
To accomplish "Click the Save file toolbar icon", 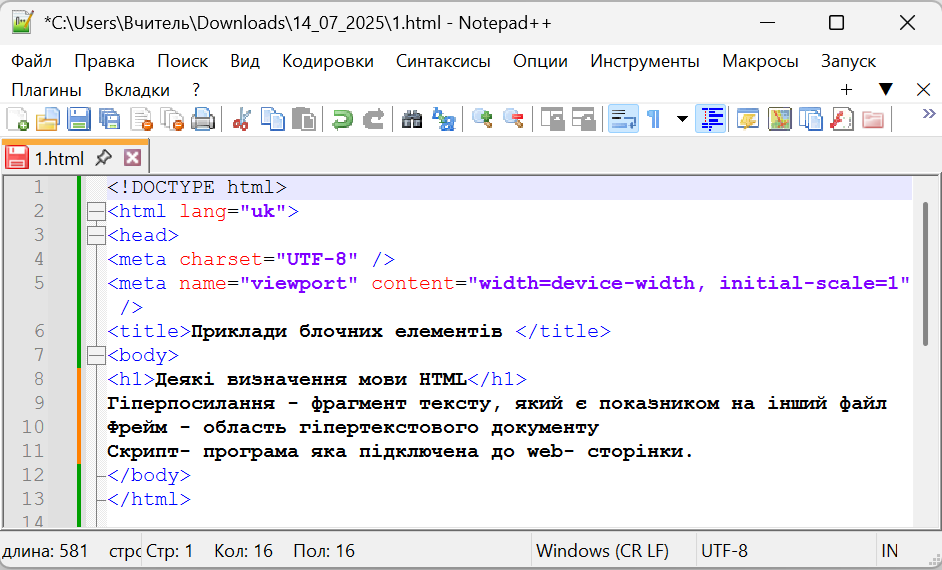I will click(78, 120).
